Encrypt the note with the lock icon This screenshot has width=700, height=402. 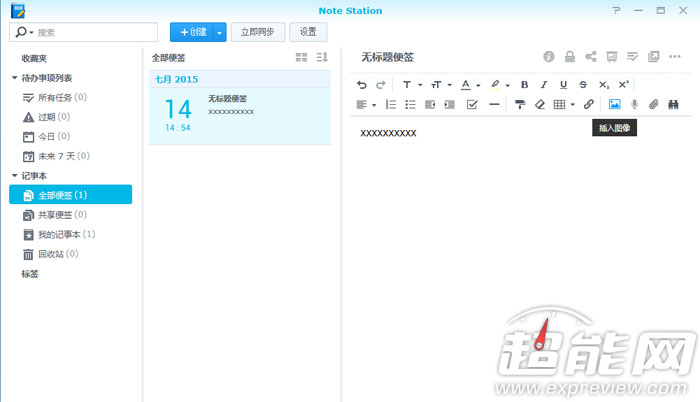[x=570, y=57]
